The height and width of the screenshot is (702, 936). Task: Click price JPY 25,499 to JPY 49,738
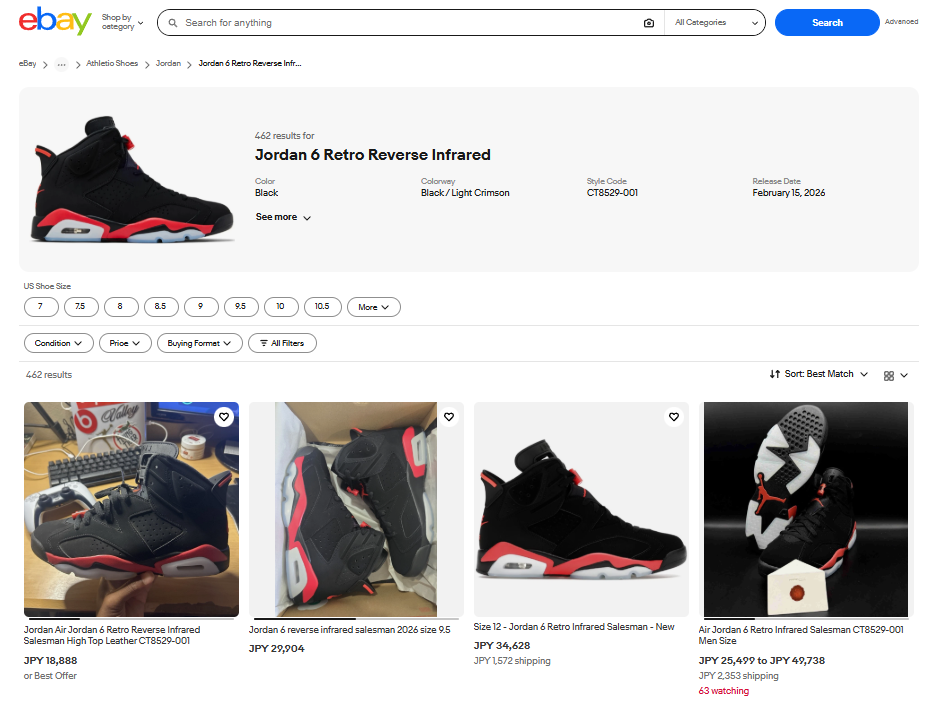point(762,660)
